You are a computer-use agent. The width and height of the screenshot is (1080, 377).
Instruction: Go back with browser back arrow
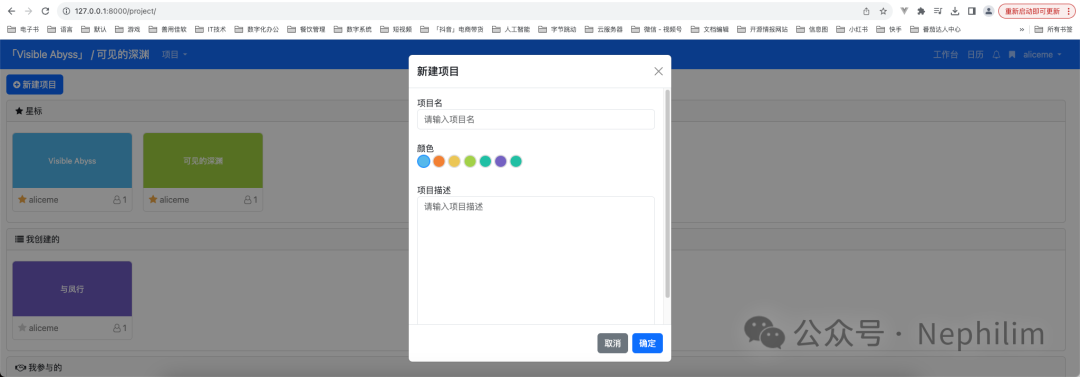click(x=11, y=11)
